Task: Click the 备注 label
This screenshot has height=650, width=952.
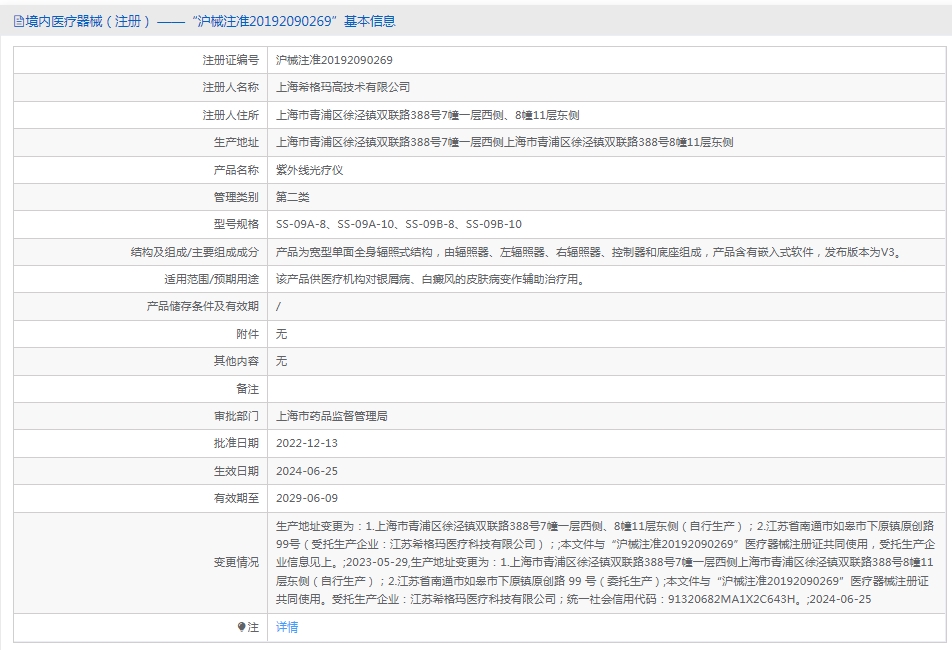Action: pyautogui.click(x=248, y=388)
